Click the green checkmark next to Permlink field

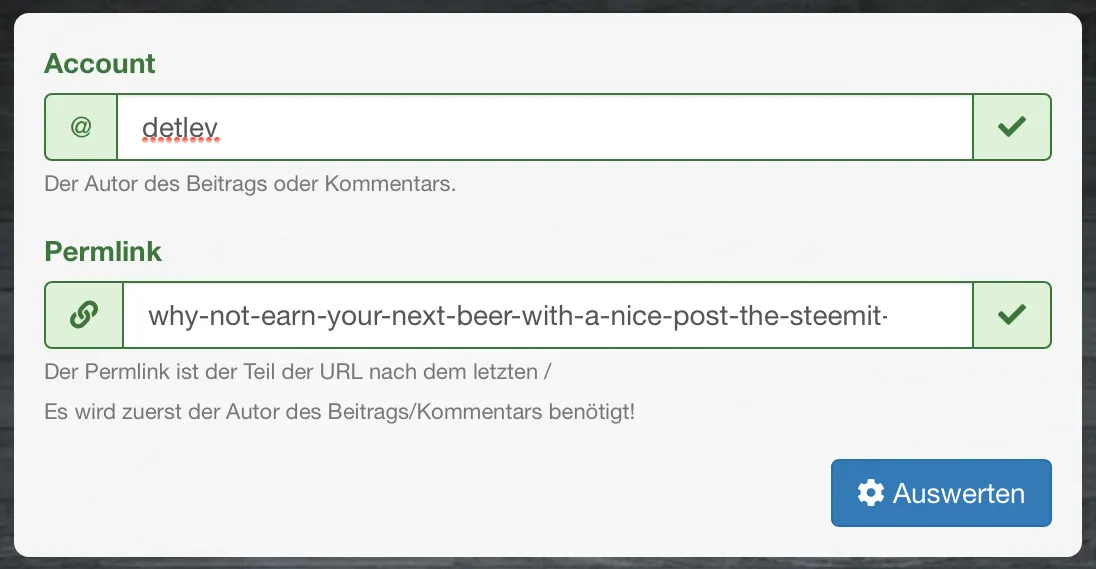1011,315
